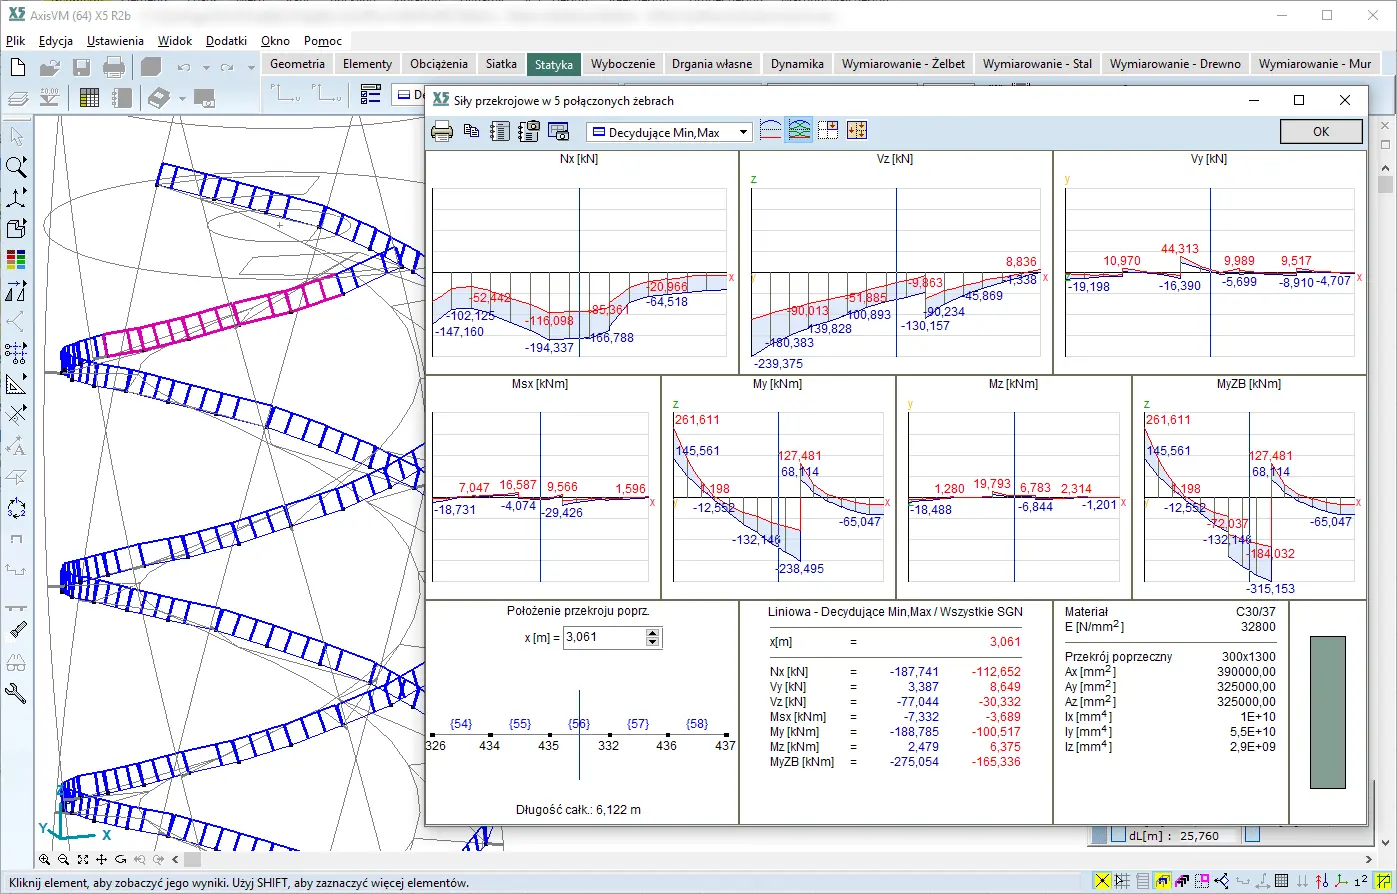
Task: Print the section forces diagrams
Action: (442, 131)
